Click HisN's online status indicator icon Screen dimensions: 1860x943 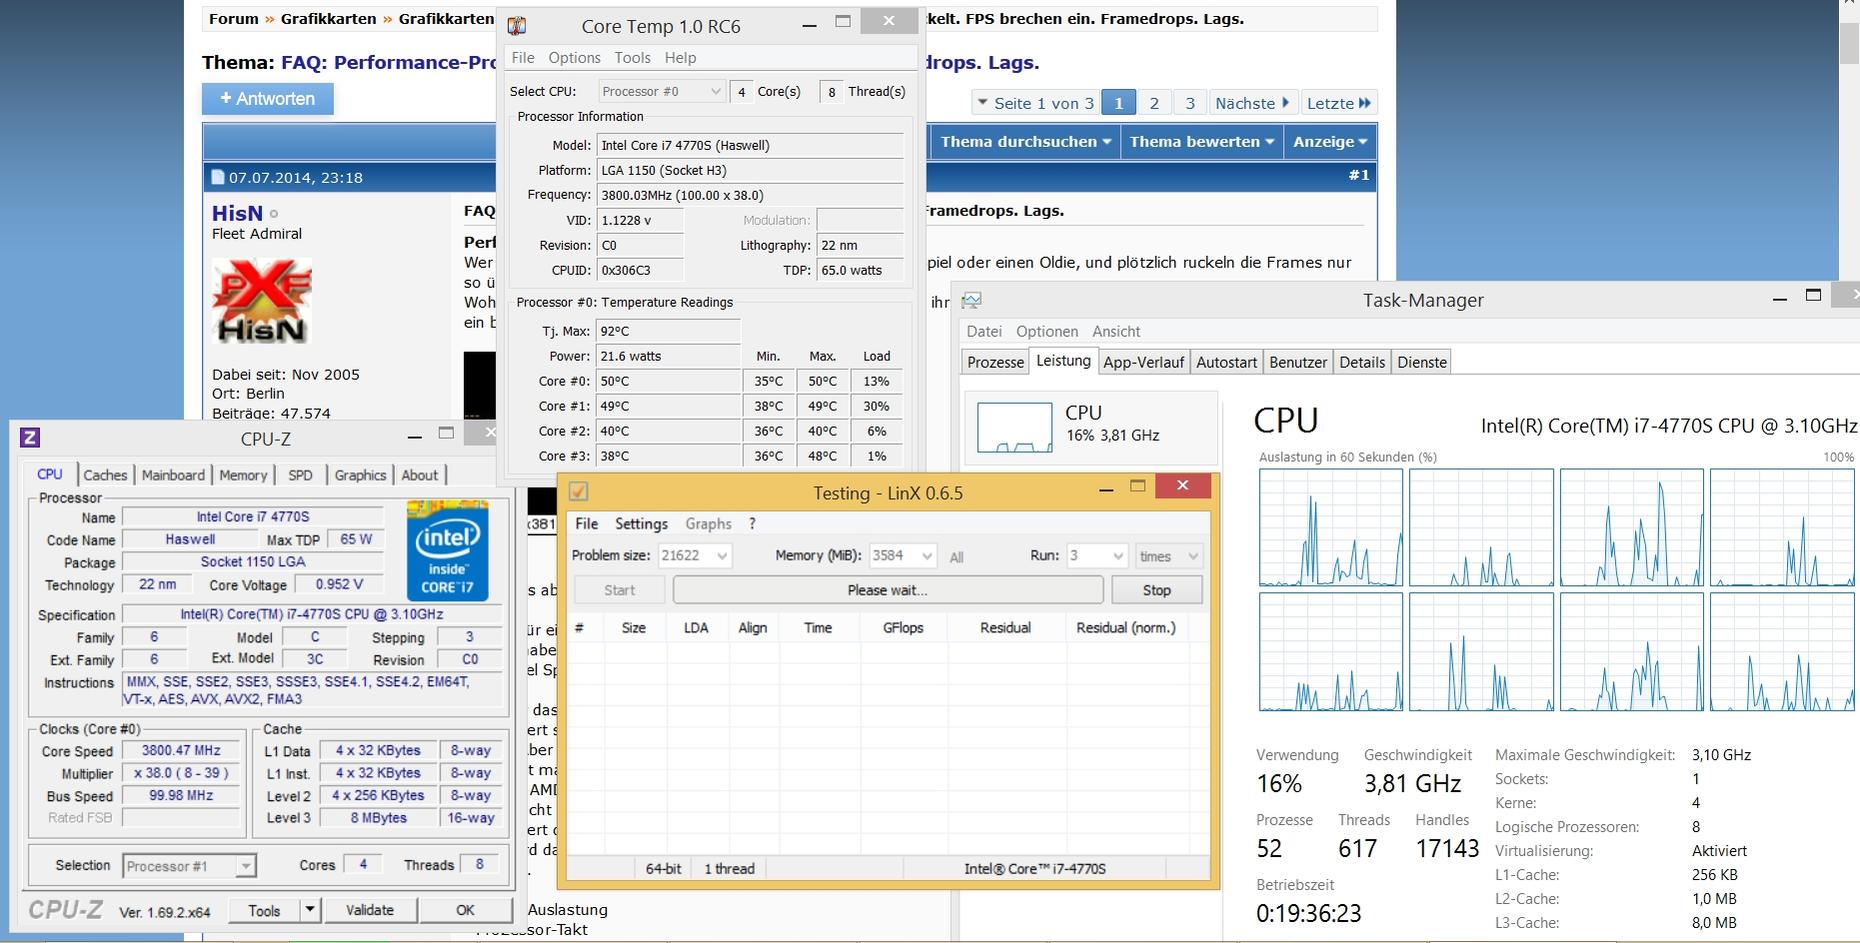[274, 214]
